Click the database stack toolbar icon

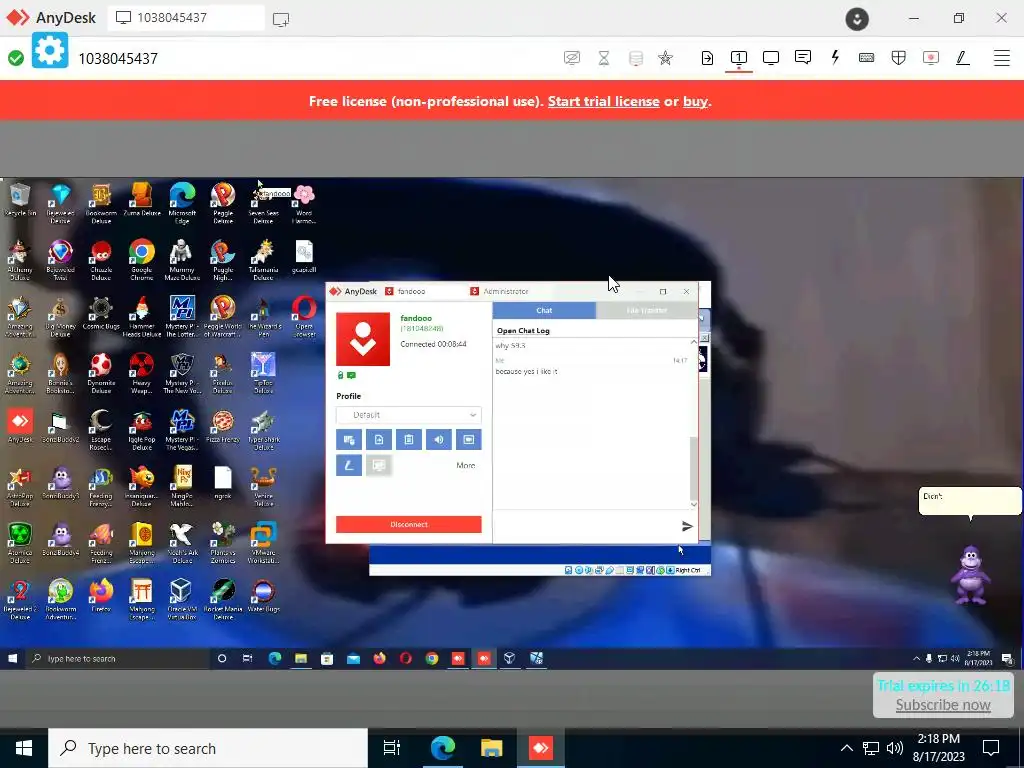pos(635,57)
